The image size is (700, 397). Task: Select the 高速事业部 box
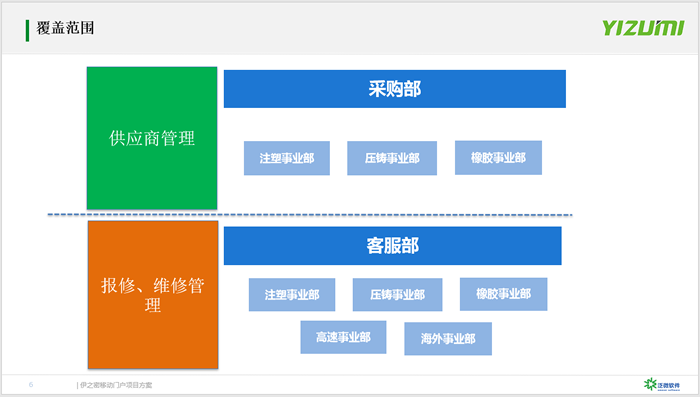343,337
